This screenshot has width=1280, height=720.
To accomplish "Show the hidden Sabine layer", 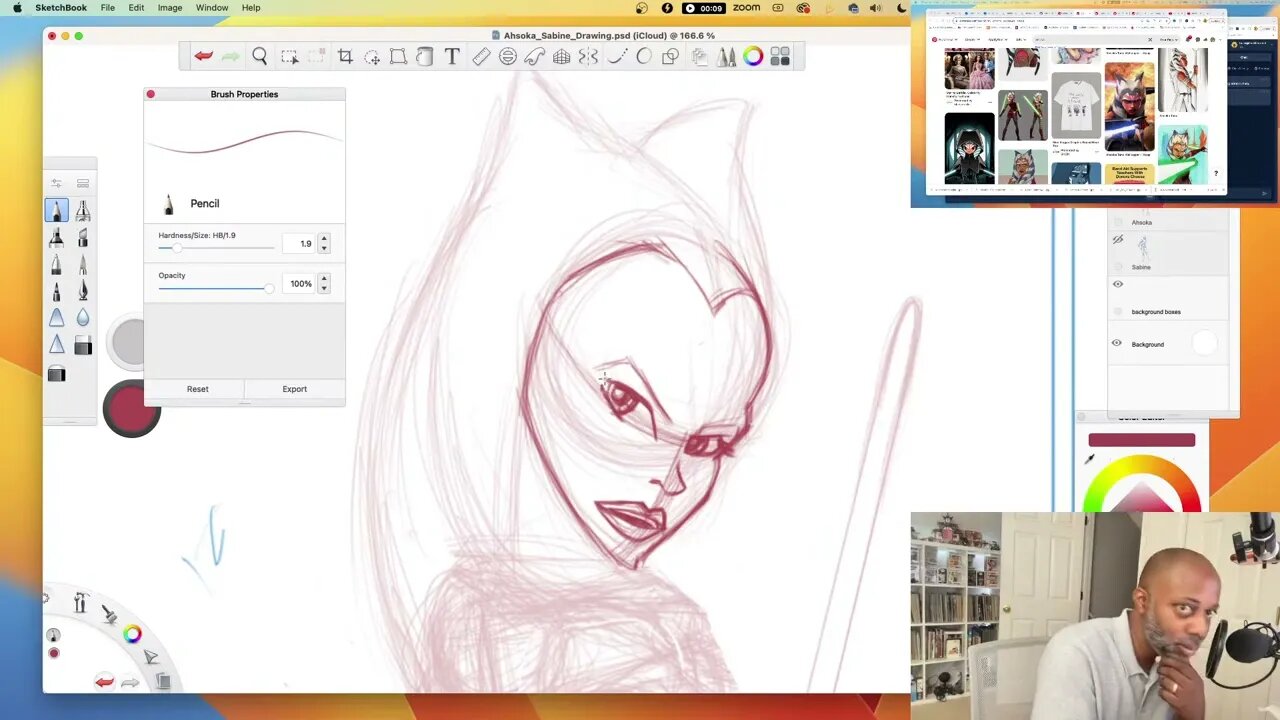I will coord(1117,240).
